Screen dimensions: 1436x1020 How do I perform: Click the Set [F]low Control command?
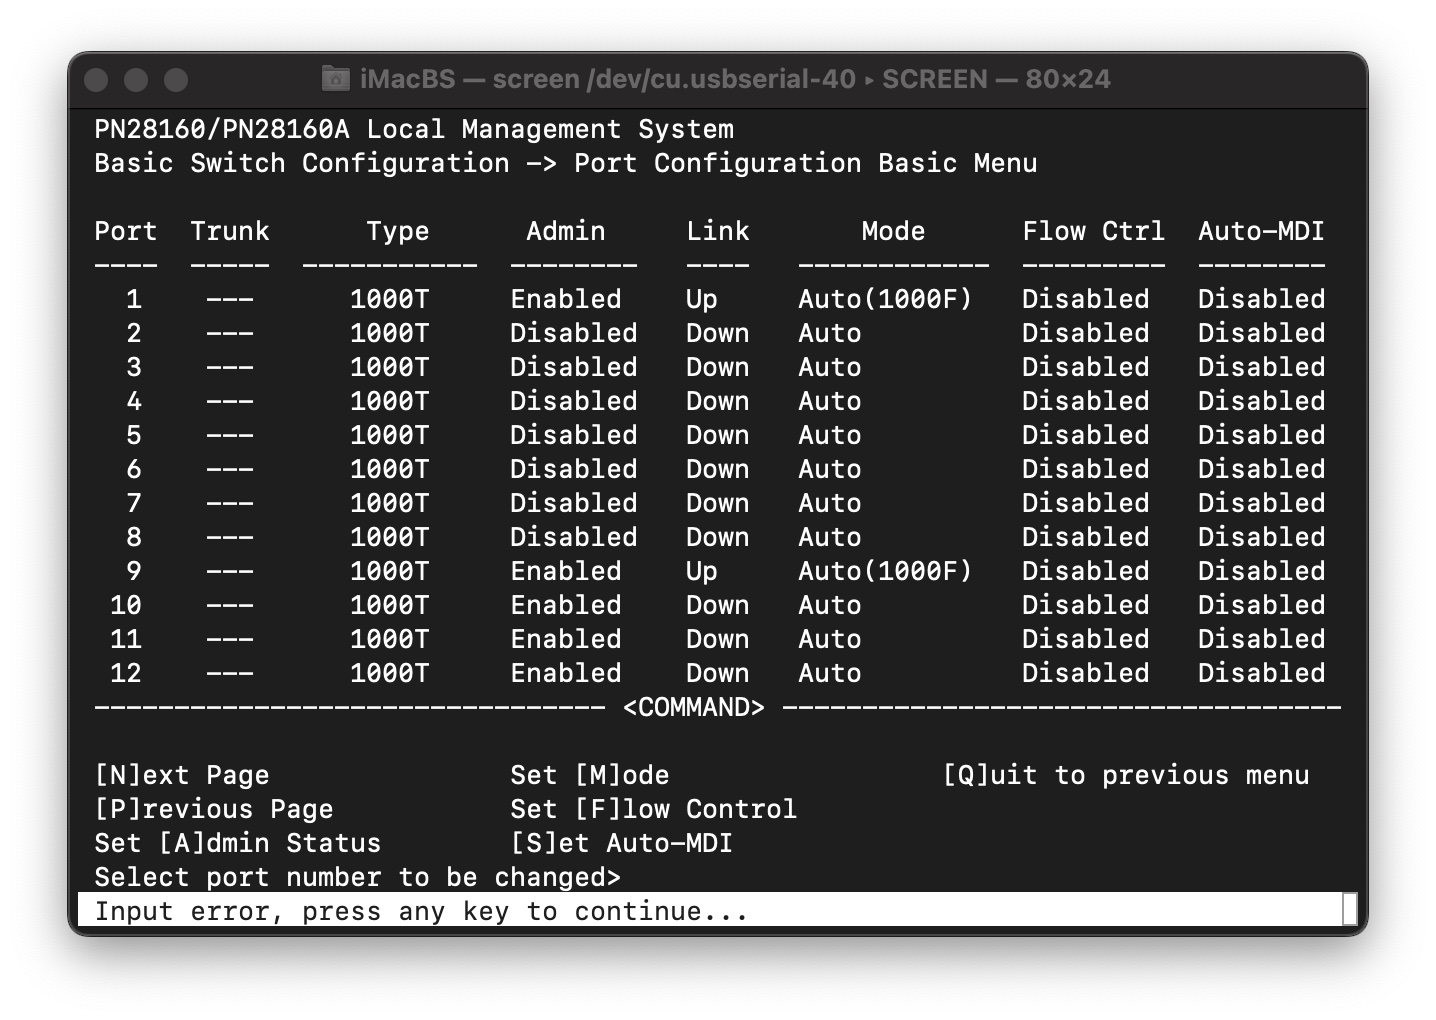[654, 809]
